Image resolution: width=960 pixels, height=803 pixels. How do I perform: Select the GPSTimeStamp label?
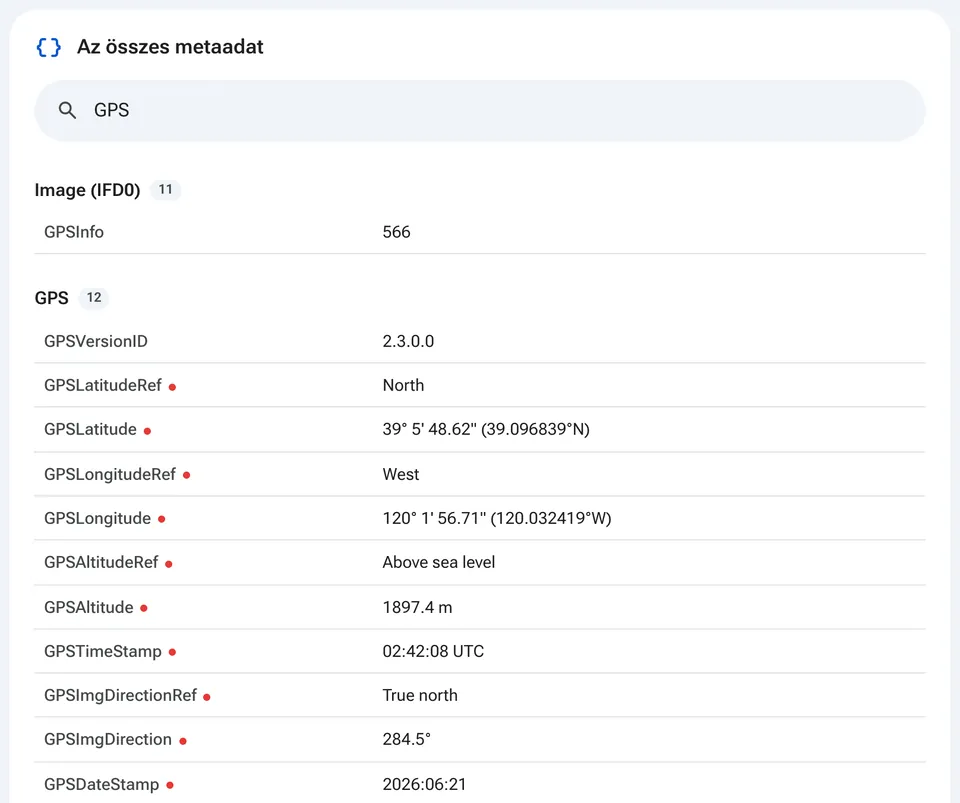click(103, 652)
